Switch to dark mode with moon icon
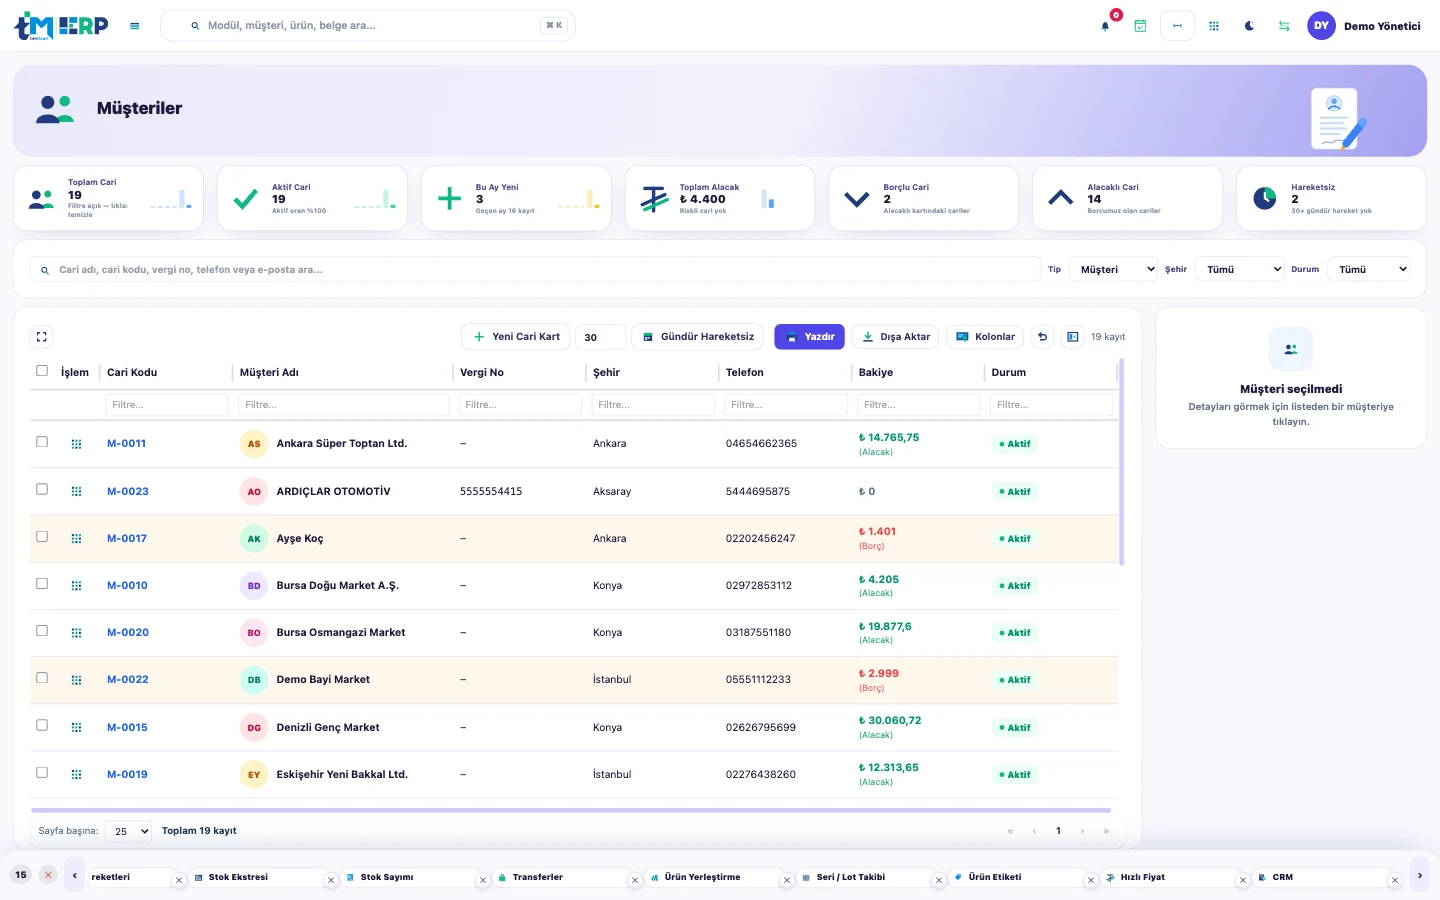The image size is (1440, 900). (1249, 26)
